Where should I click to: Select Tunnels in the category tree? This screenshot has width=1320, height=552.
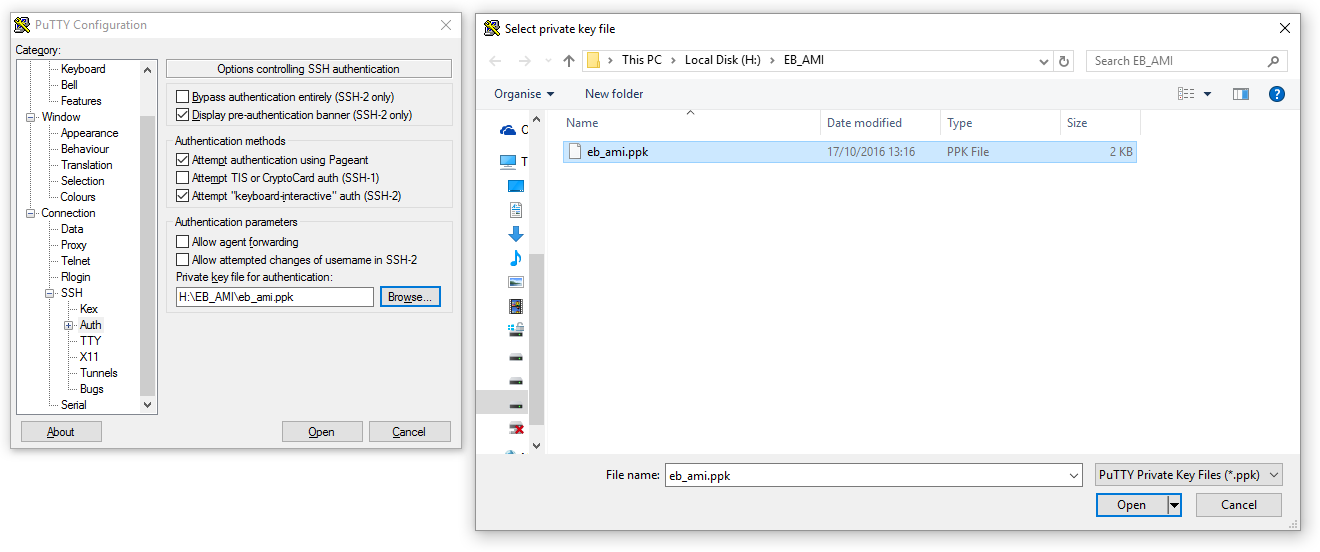99,373
